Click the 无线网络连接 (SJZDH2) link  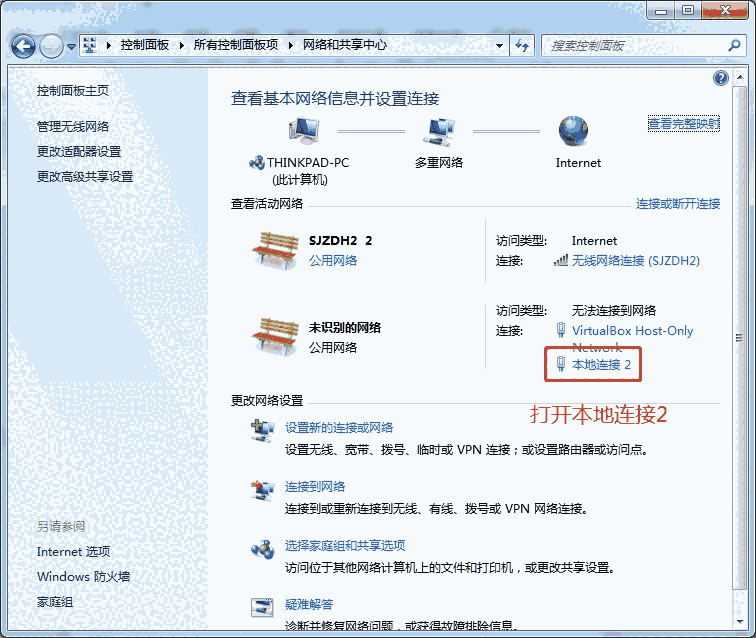point(635,260)
